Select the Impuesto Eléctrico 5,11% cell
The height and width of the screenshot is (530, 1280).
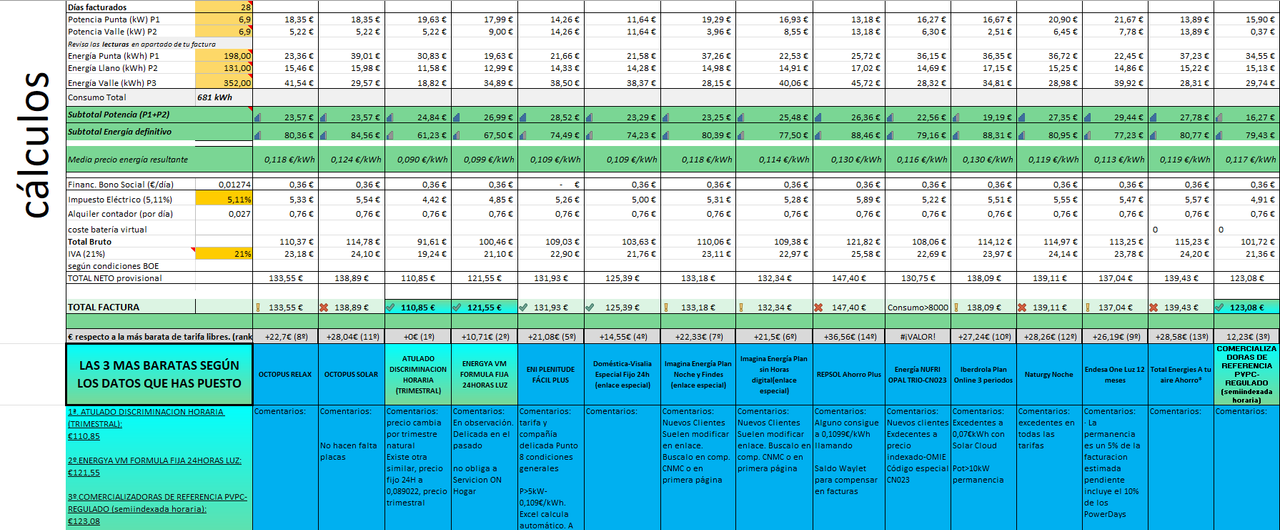pos(224,199)
